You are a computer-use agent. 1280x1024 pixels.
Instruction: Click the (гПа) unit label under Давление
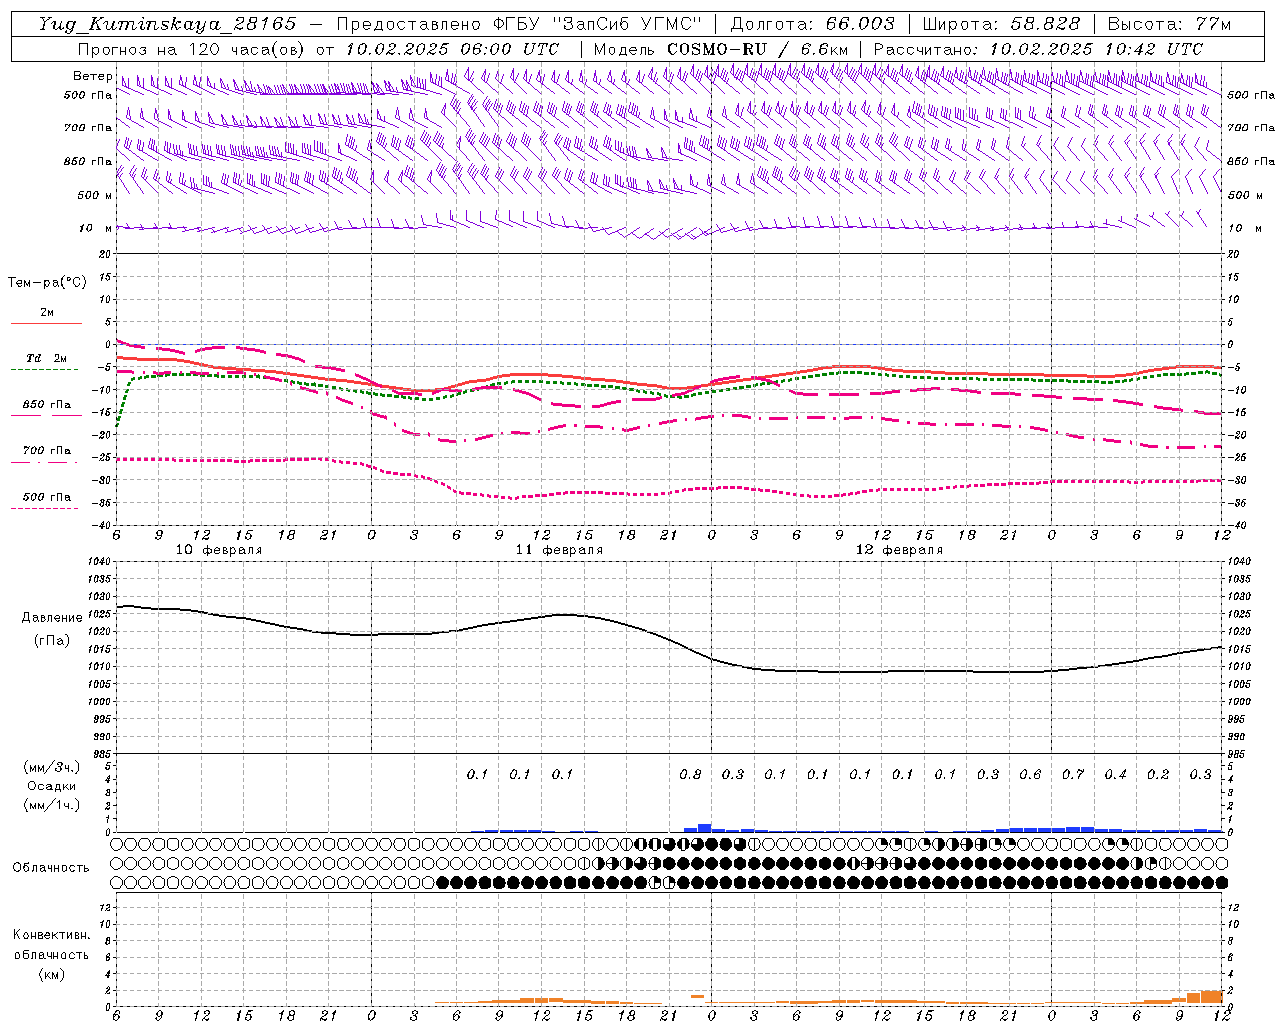click(51, 641)
